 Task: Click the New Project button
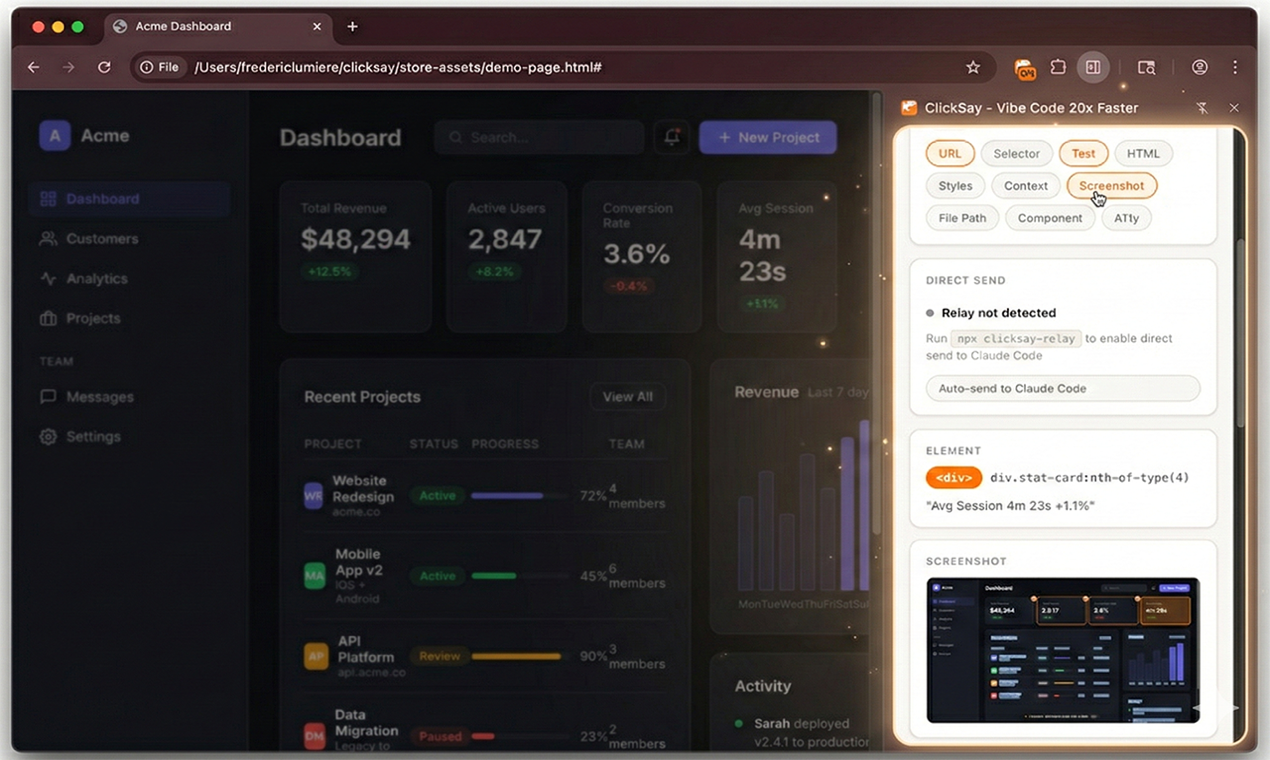[768, 137]
